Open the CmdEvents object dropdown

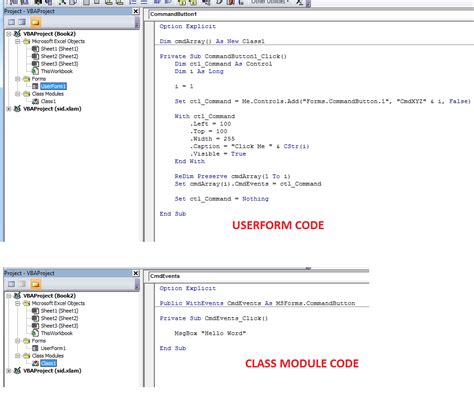point(259,276)
